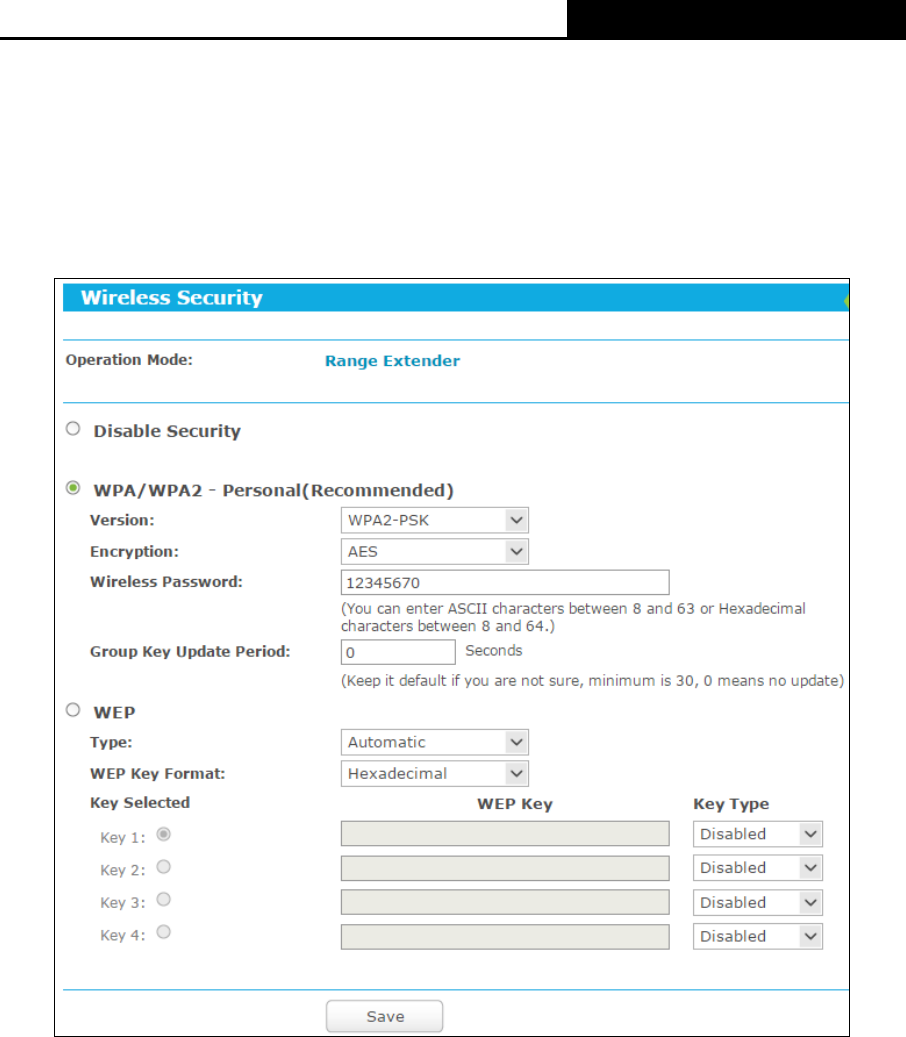This screenshot has width=906, height=1037.
Task: Open Key Type dropdown for Key 4
Action: [x=758, y=936]
